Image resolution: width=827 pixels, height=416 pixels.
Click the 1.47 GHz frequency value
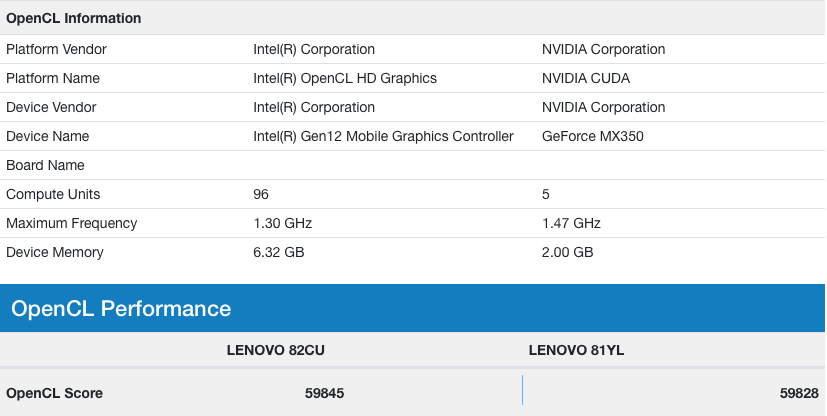point(571,223)
